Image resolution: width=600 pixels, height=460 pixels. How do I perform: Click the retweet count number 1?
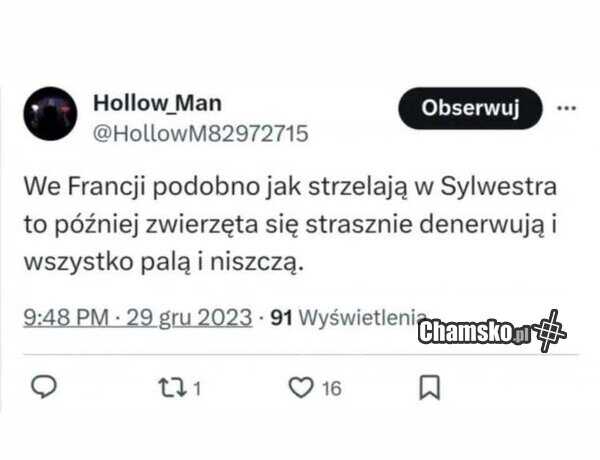click(197, 388)
